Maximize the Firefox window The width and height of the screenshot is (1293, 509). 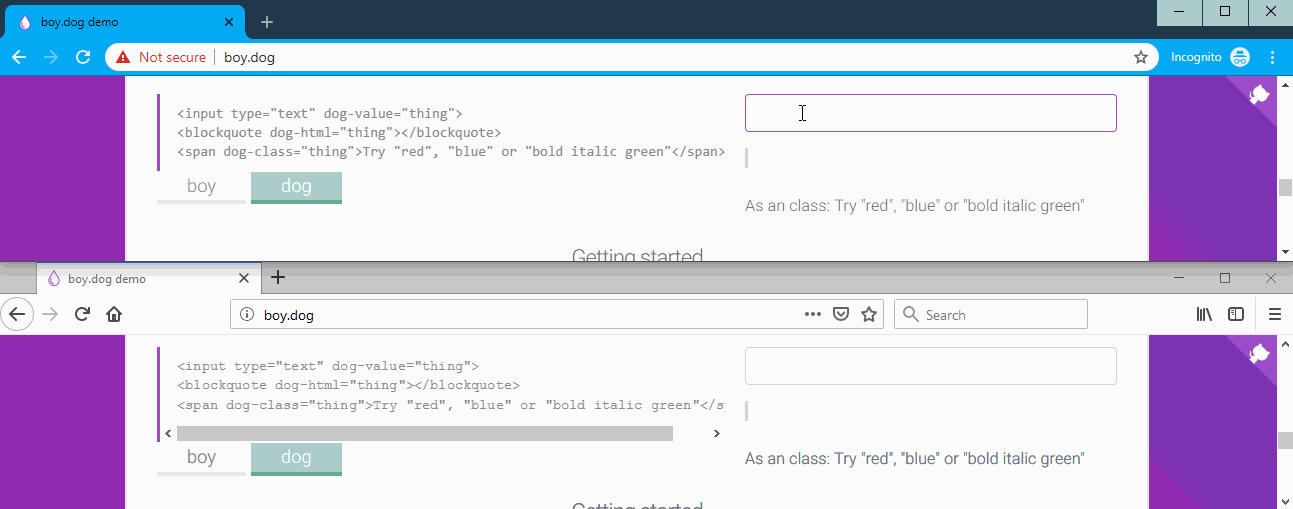tap(1225, 278)
